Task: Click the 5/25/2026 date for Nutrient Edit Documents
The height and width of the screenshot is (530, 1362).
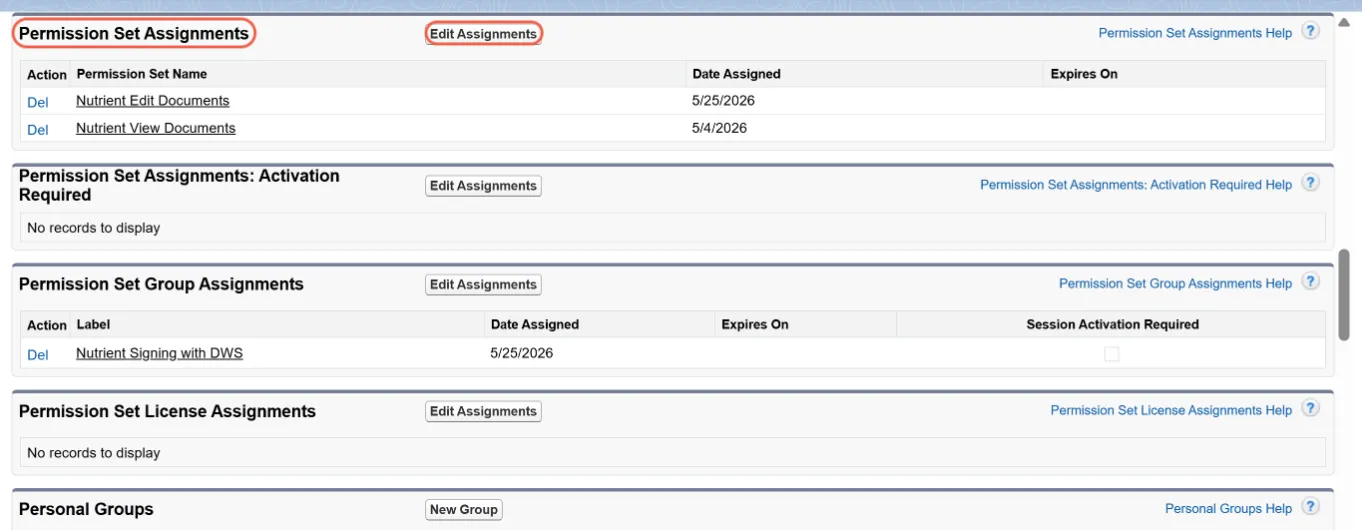Action: [x=723, y=101]
